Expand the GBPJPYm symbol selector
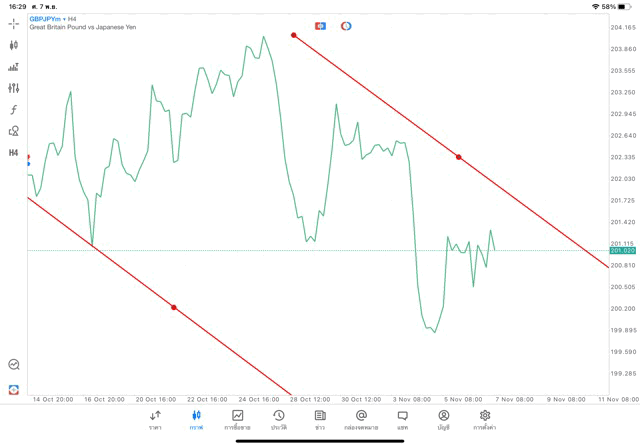 point(49,19)
